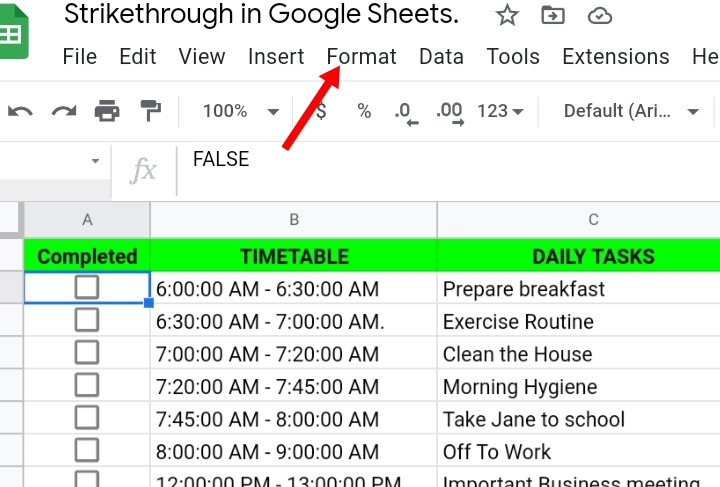Select the Prepare breakfast cell
Screen dimensions: 720x487
[x=579, y=288]
